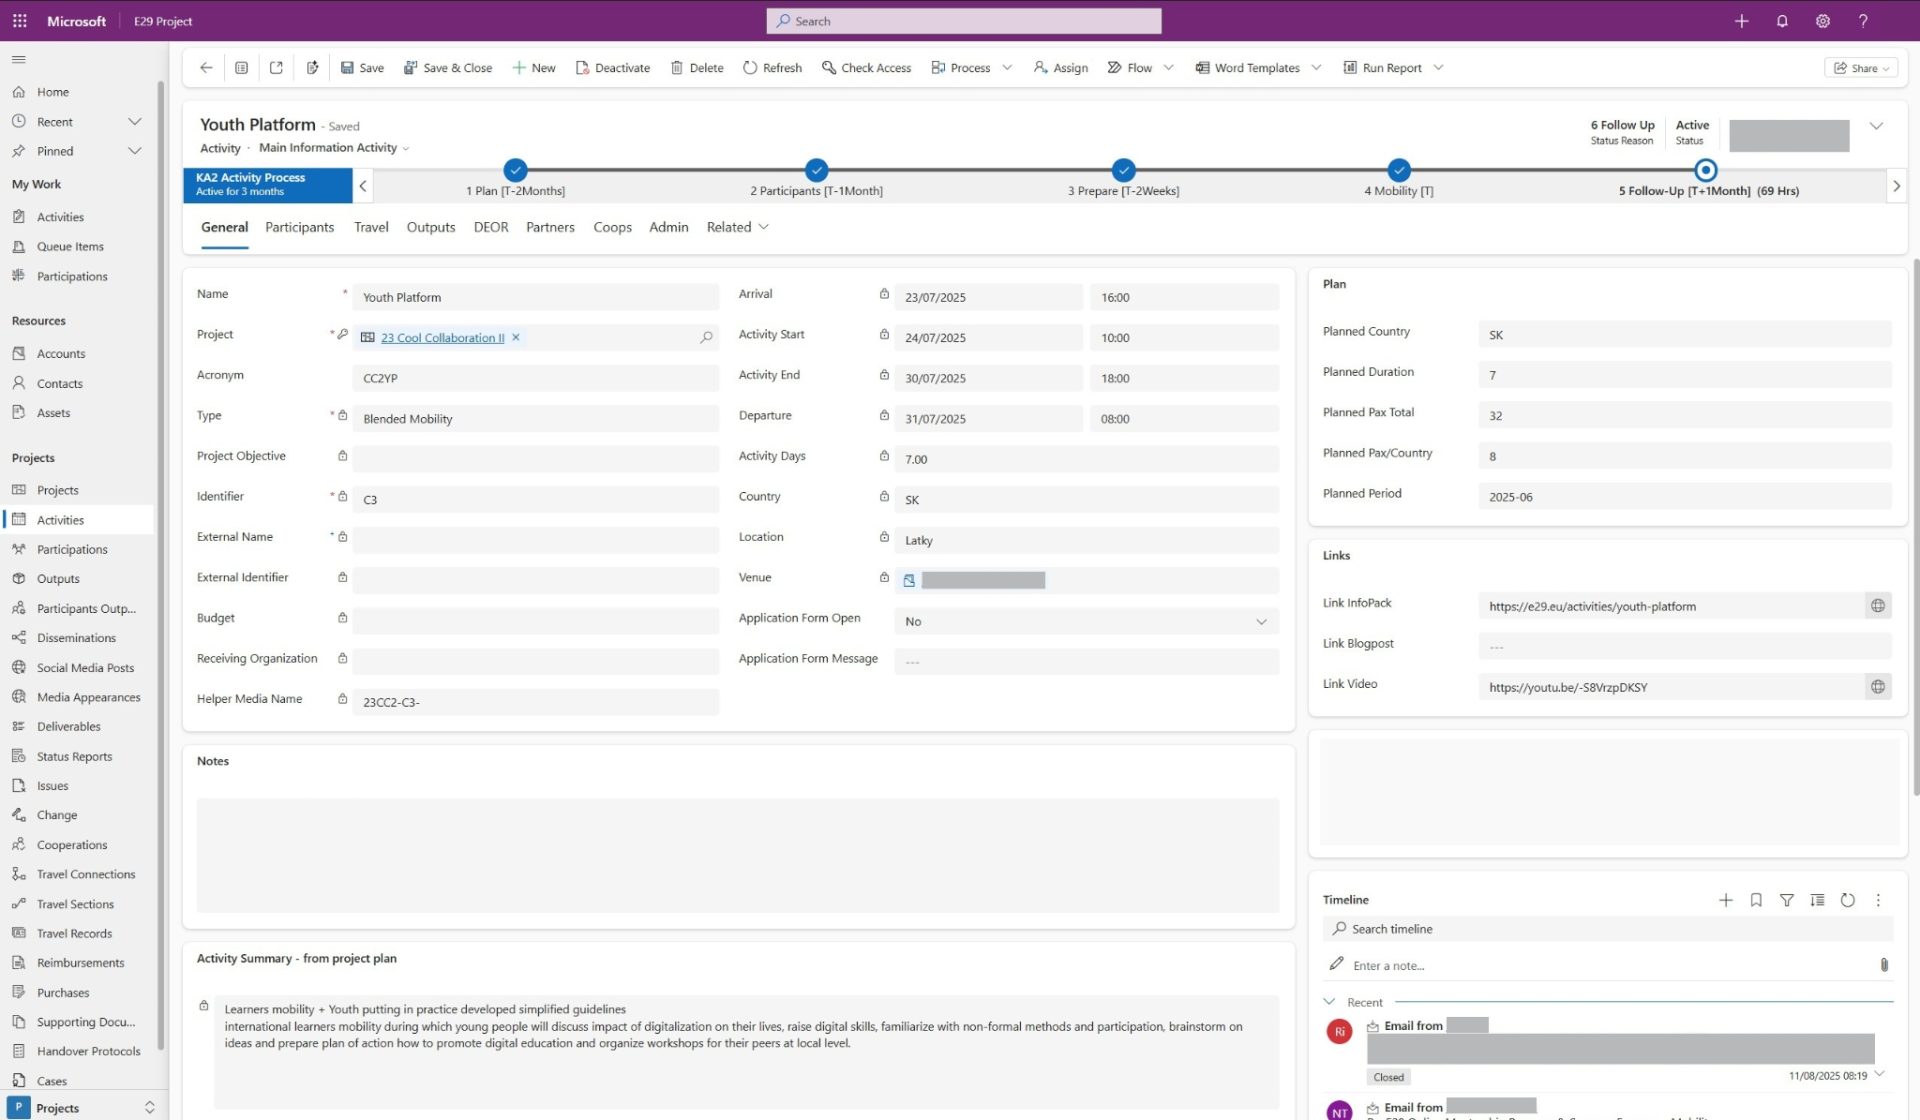This screenshot has width=1920, height=1120.
Task: Expand the Word Templates dropdown arrow
Action: point(1316,68)
